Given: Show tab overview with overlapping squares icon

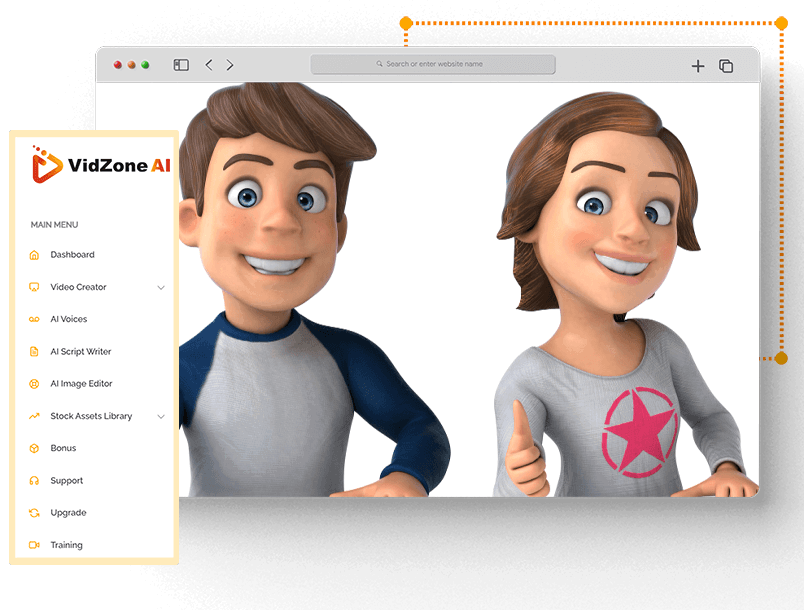Looking at the screenshot, I should 726,66.
